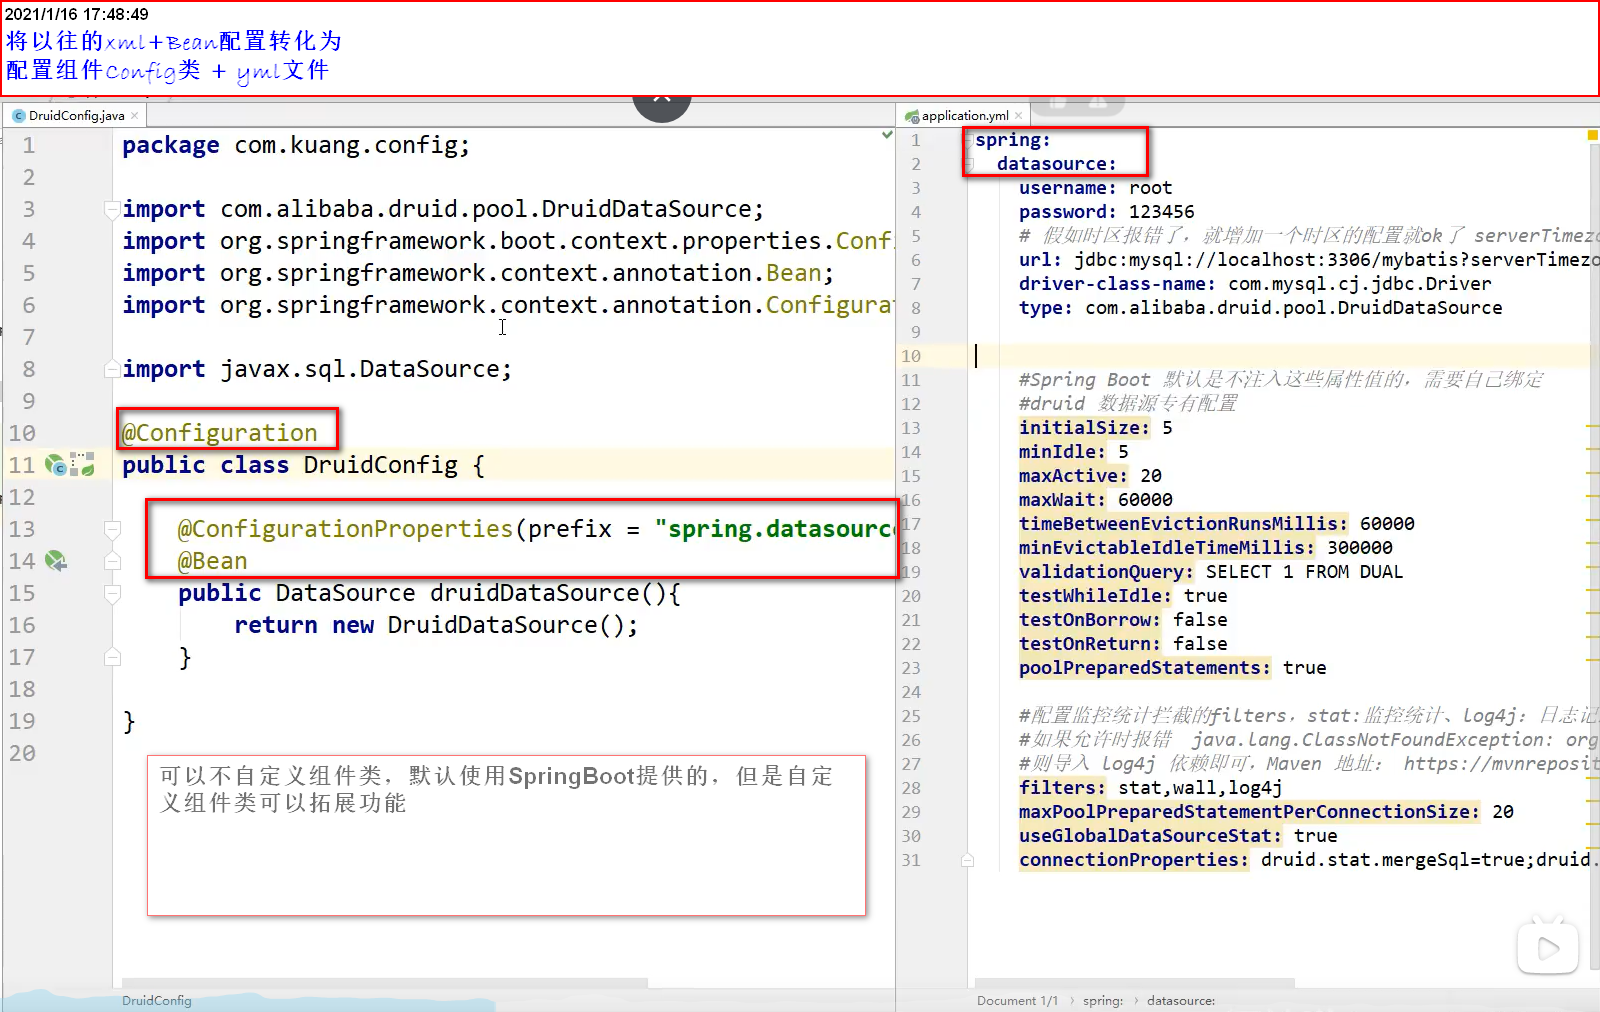Click the bean dependencies gutter icon beside line 11

83,464
